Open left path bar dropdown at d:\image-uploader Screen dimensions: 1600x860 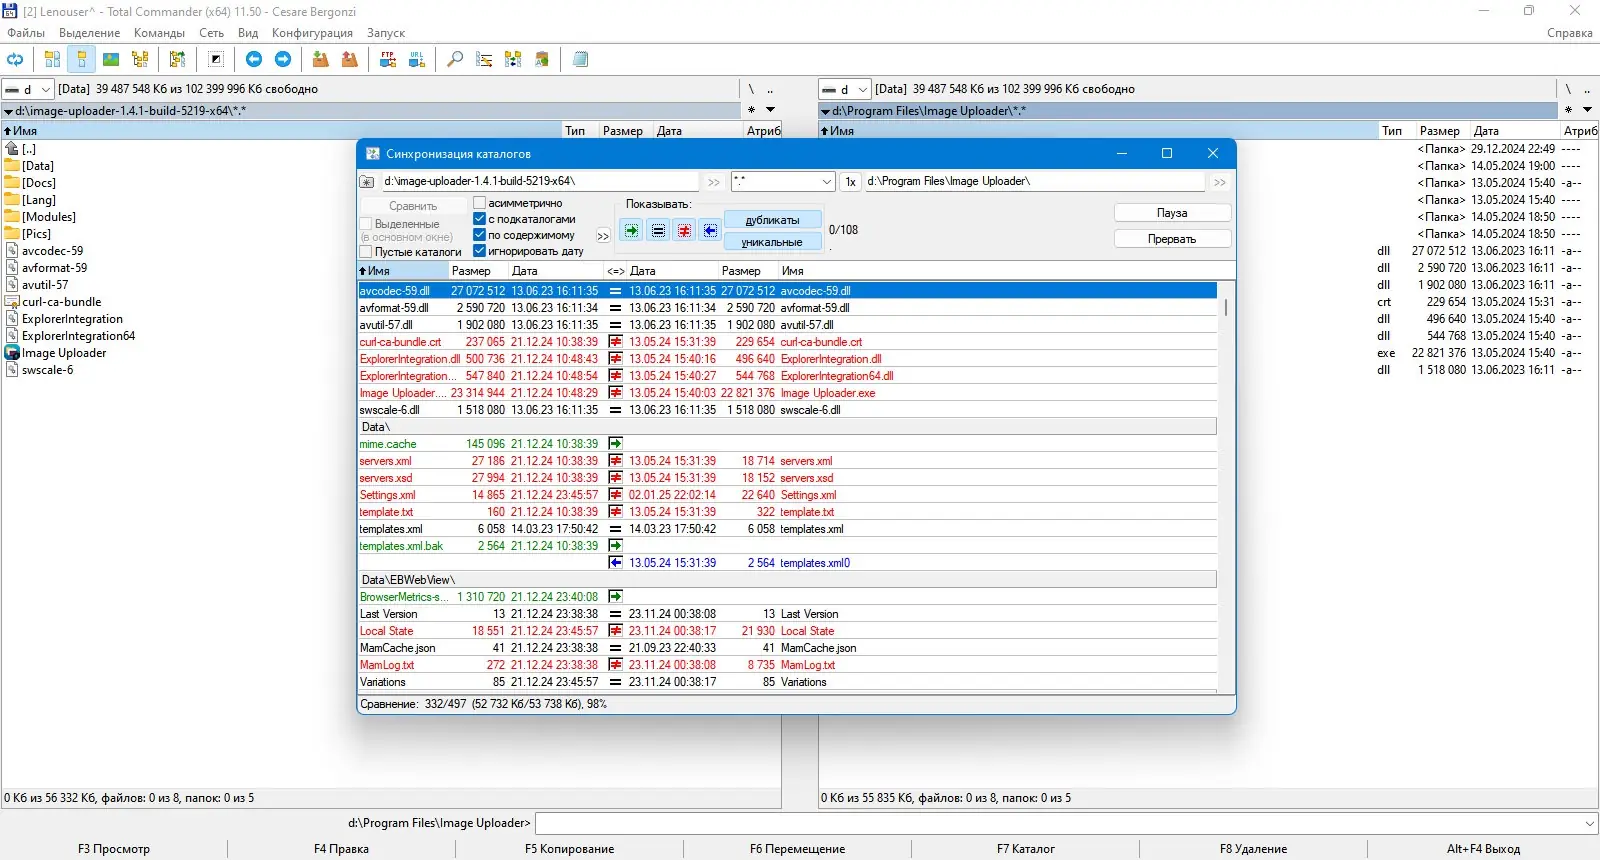click(x=9, y=111)
